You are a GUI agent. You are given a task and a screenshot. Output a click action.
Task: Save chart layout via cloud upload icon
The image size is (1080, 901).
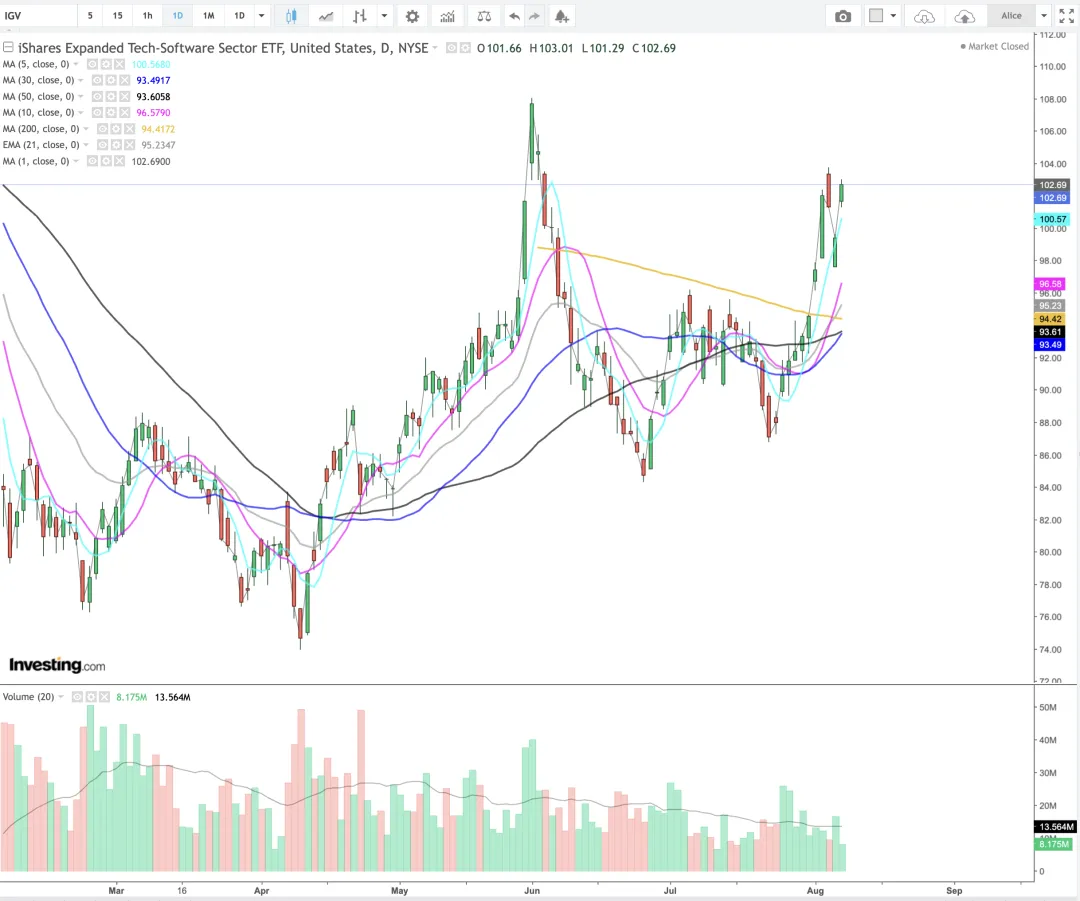click(x=964, y=16)
